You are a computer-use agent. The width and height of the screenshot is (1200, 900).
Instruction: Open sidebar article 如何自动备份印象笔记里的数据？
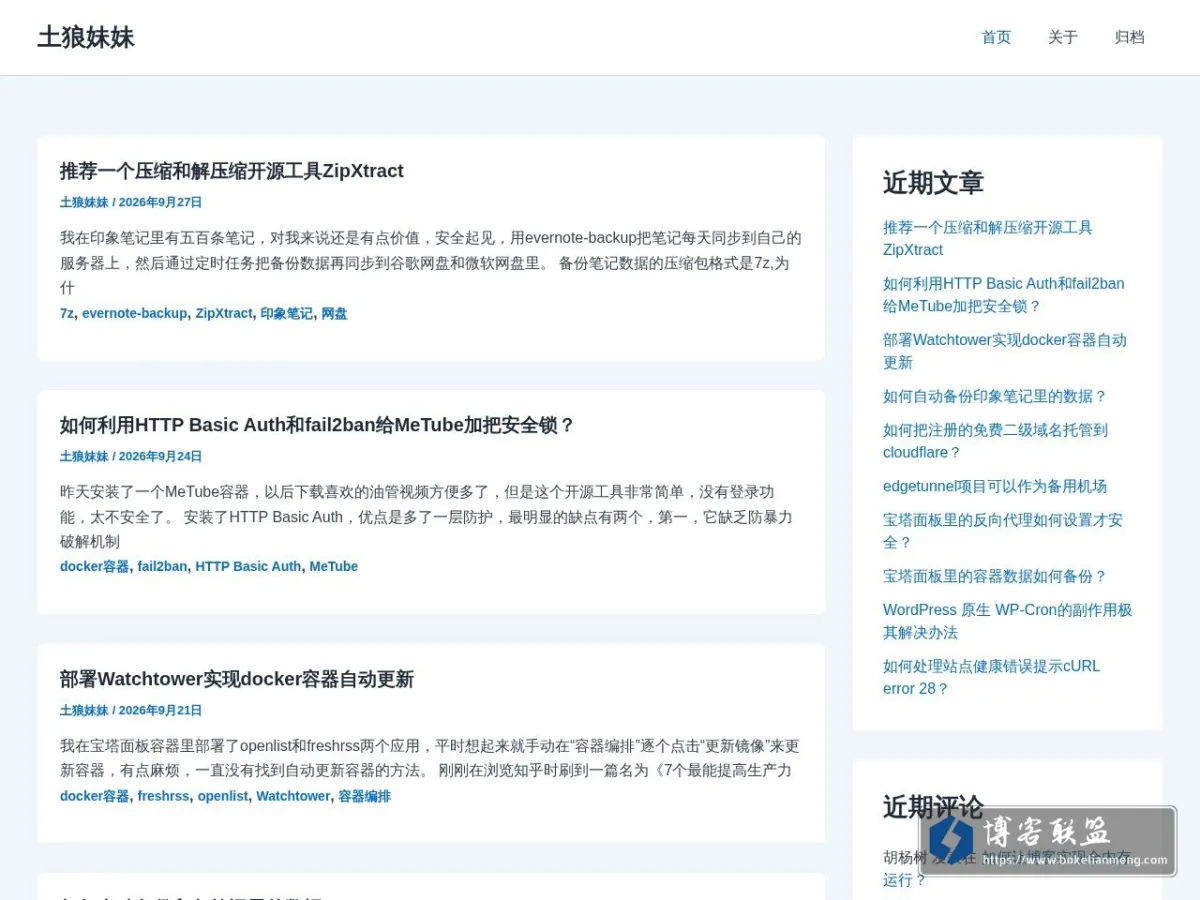[995, 396]
